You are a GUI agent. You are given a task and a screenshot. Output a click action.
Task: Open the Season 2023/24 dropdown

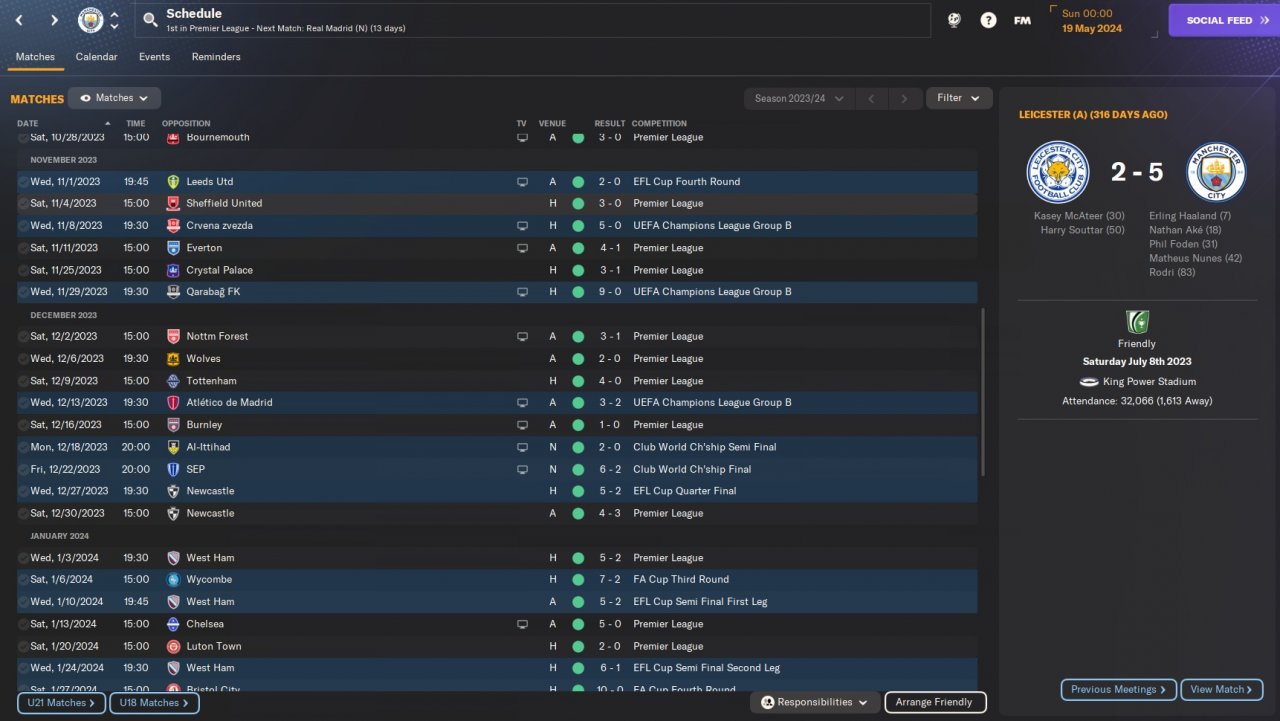click(x=799, y=98)
